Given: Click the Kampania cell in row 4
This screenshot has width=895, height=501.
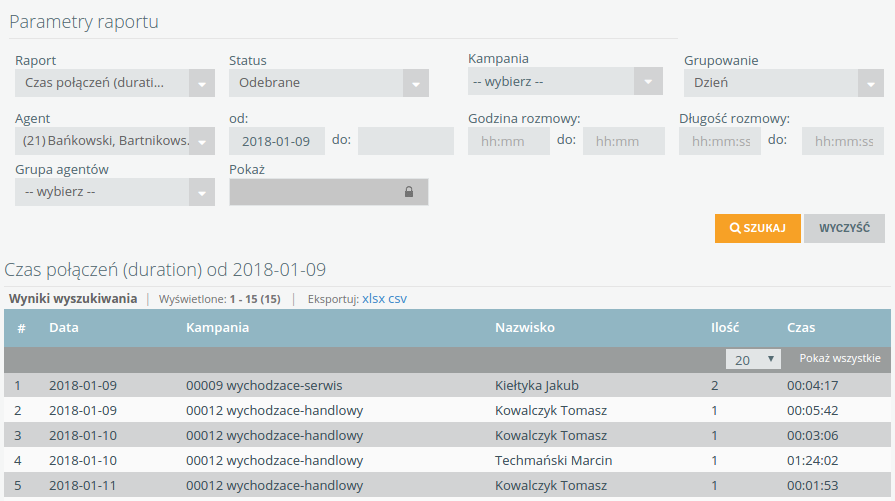Looking at the screenshot, I should 275,460.
